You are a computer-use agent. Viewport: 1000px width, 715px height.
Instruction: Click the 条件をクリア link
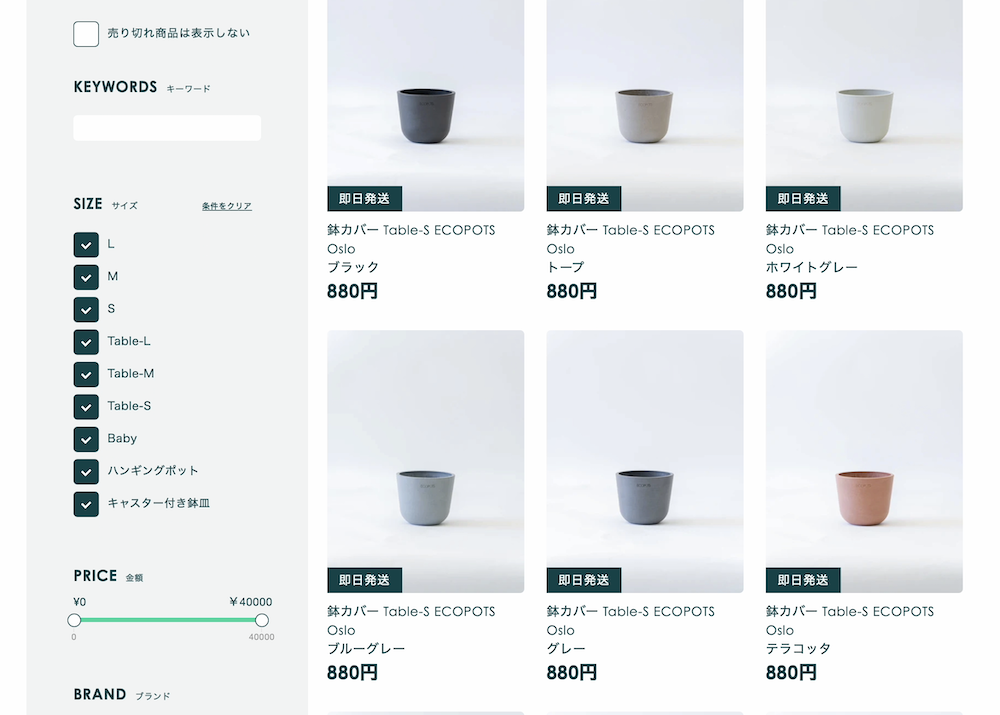pos(227,206)
